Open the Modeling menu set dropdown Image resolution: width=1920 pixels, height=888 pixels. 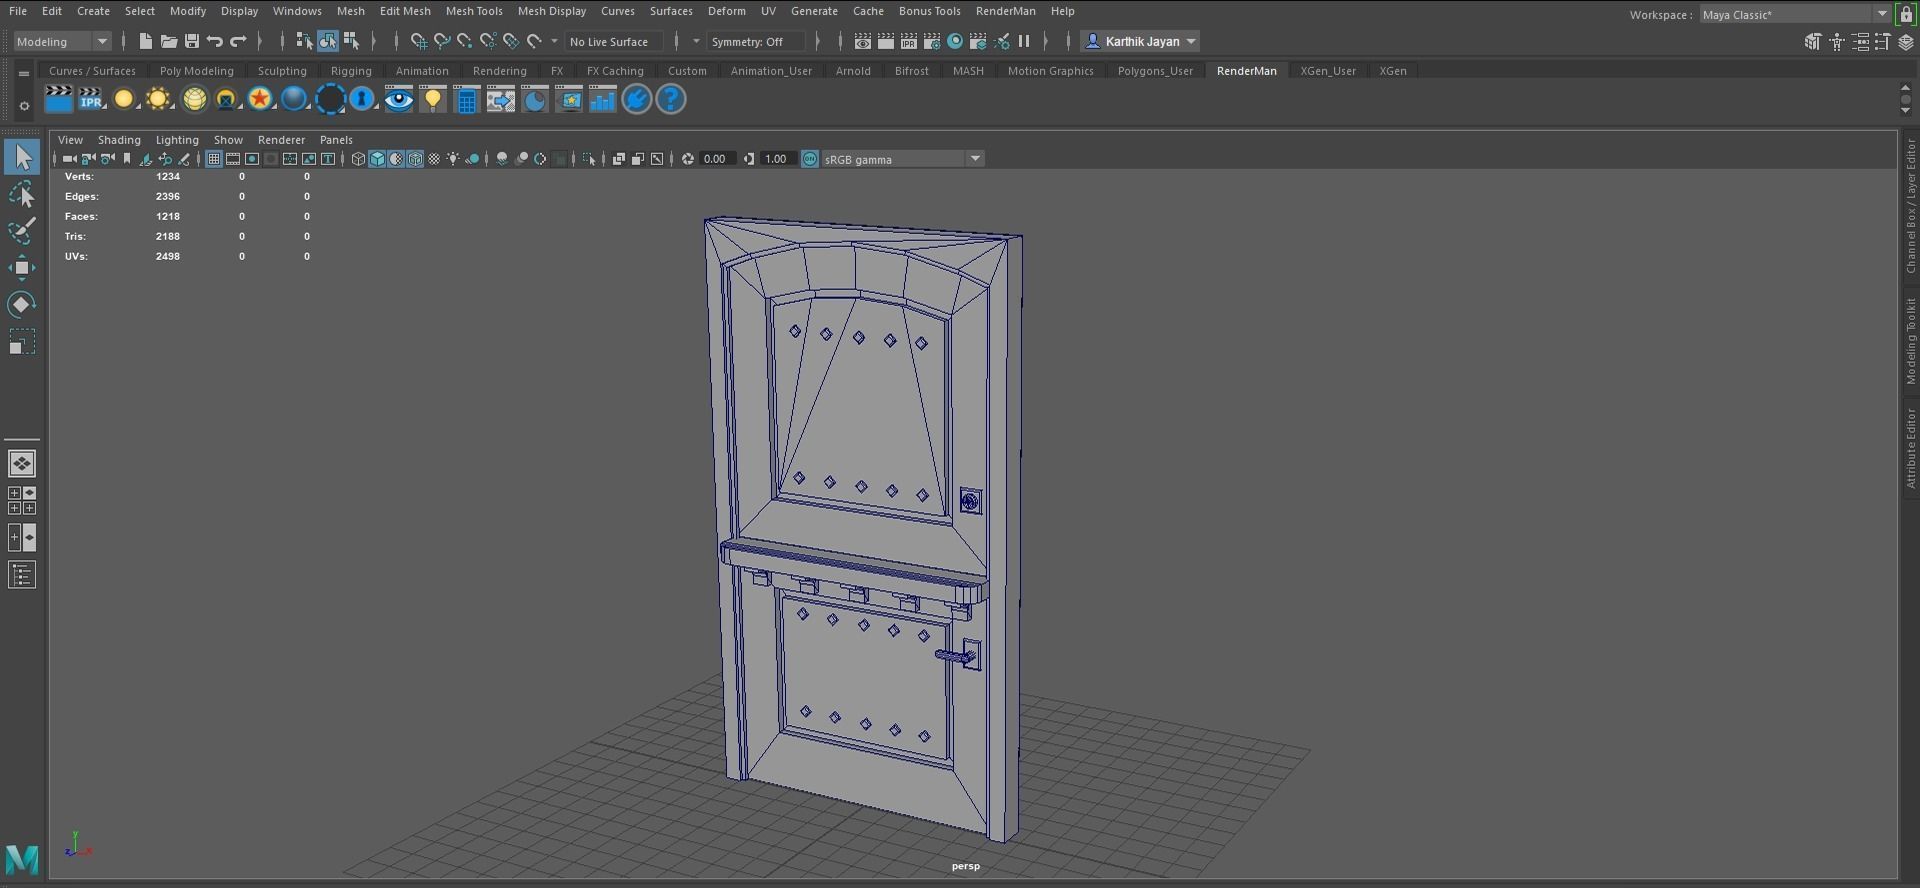tap(62, 41)
